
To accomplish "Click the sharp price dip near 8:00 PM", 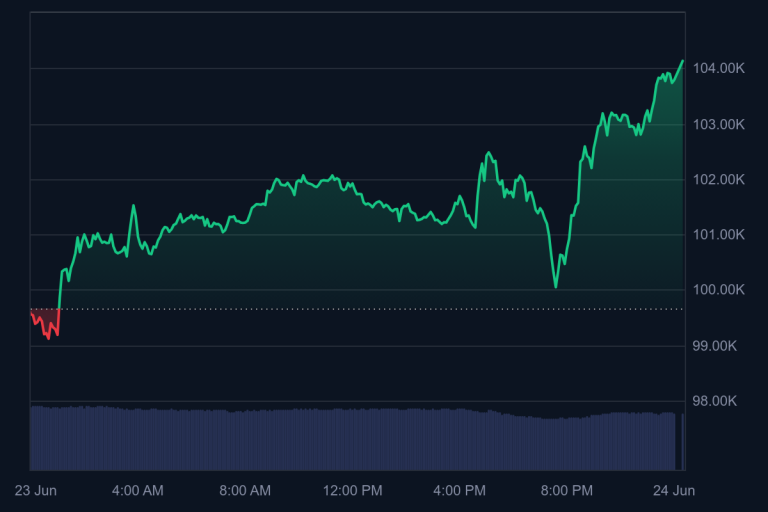I will (x=556, y=286).
